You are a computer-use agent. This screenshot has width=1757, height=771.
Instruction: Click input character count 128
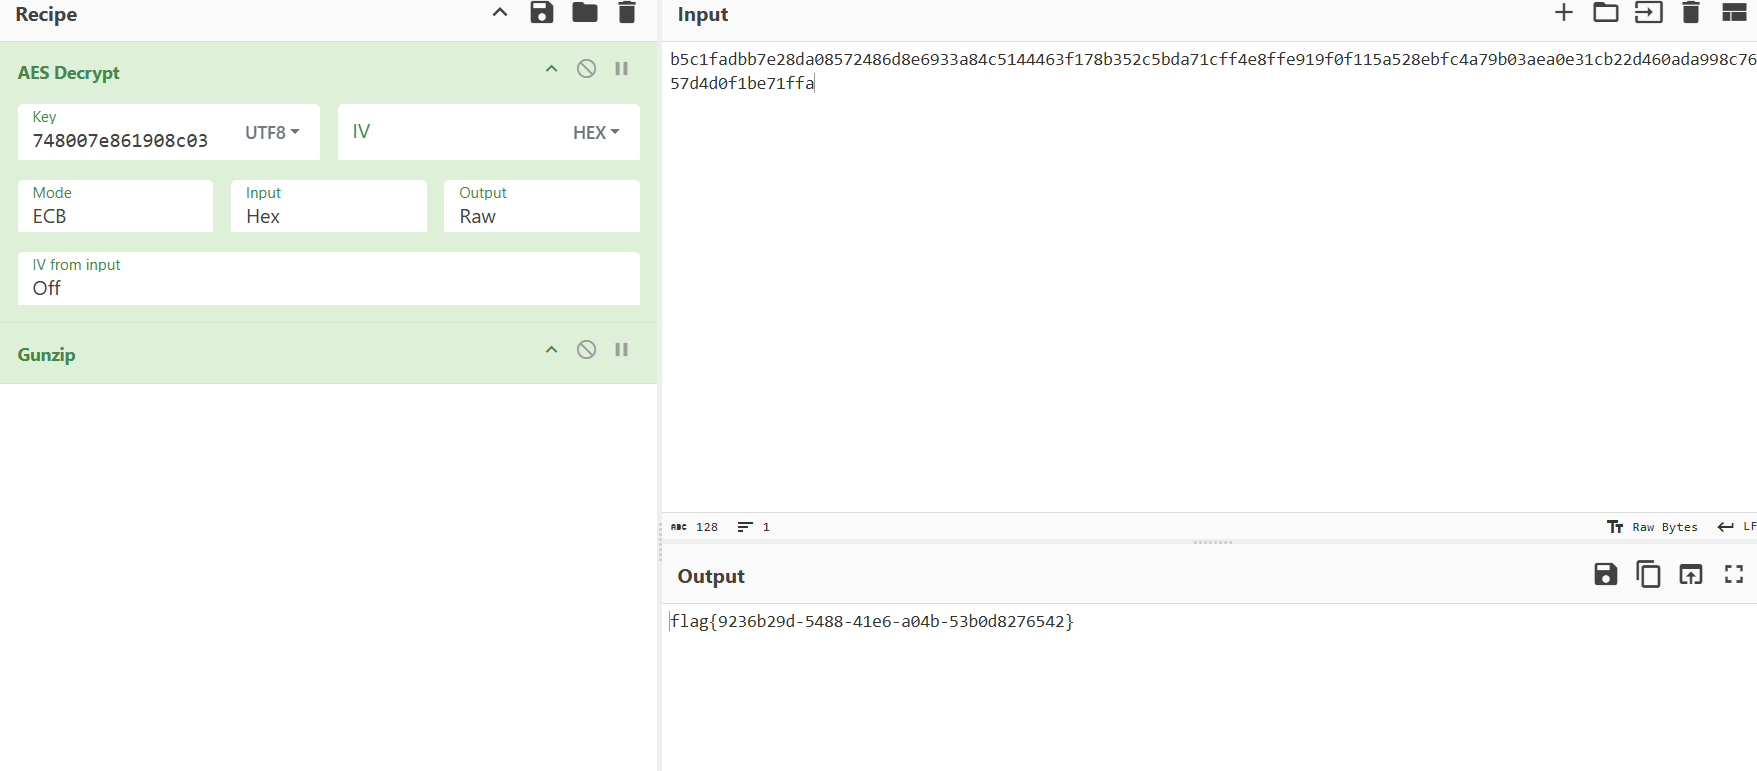[x=695, y=527]
